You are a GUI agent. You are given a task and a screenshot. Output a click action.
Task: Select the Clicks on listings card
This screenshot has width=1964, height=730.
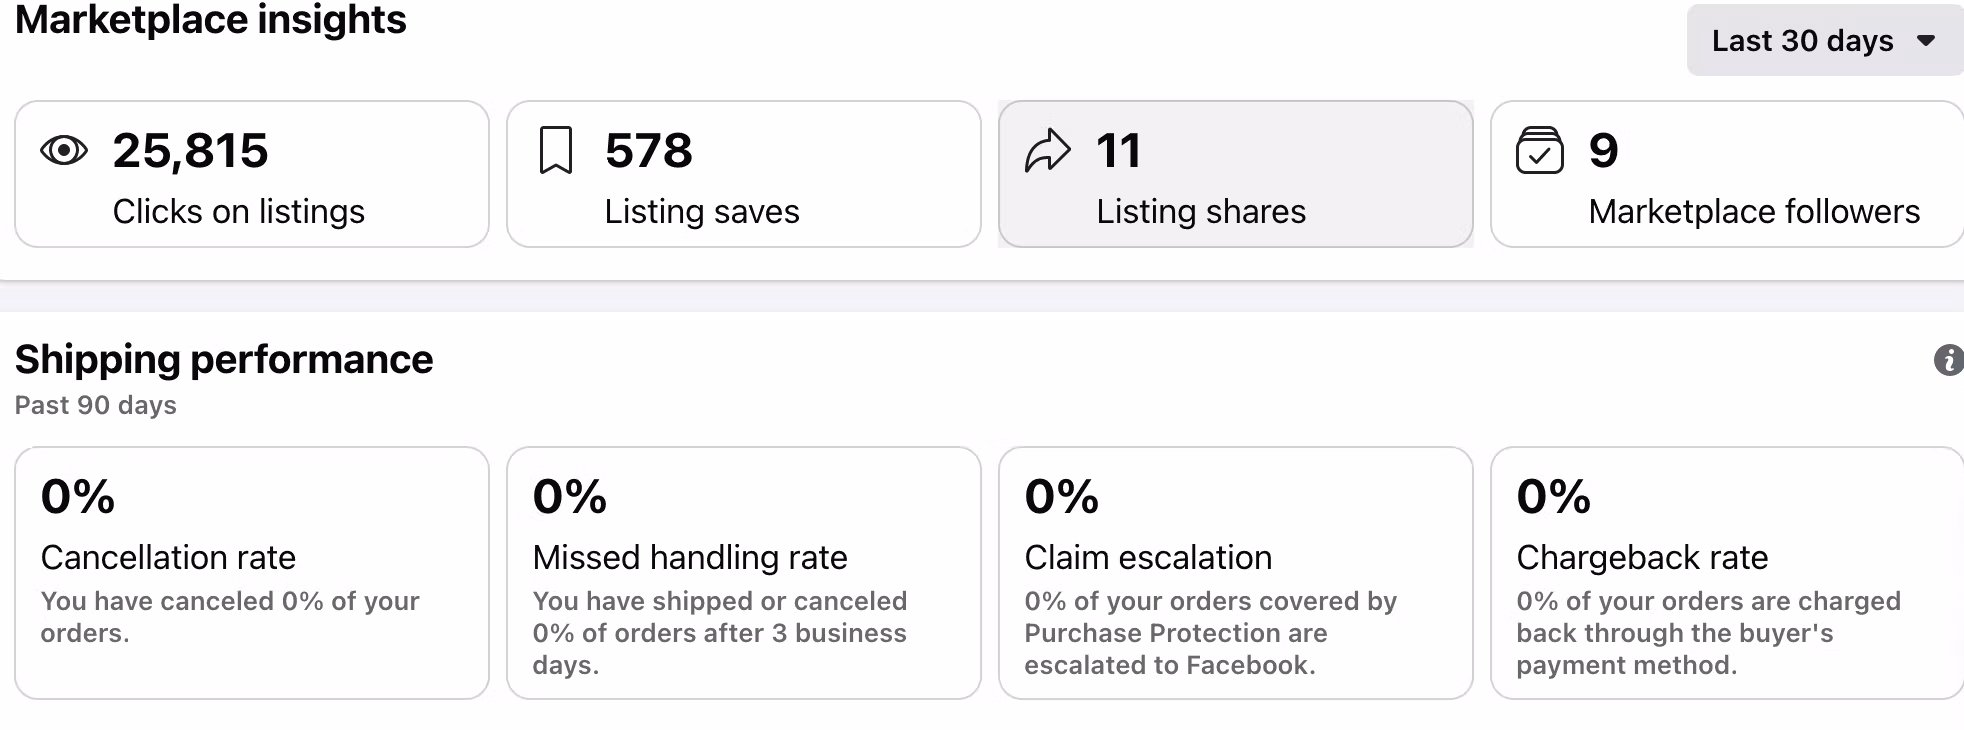[x=251, y=175]
